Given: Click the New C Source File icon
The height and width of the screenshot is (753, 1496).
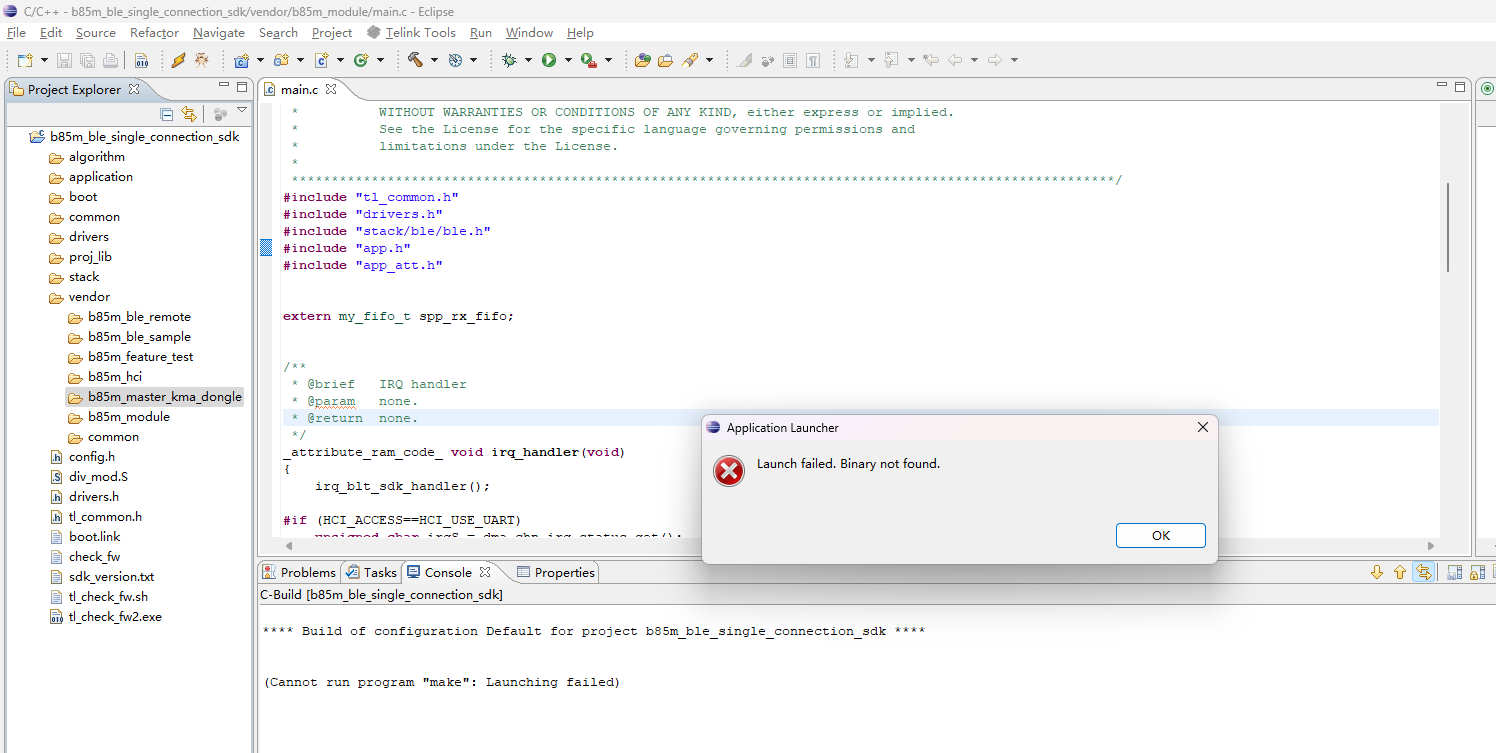Looking at the screenshot, I should [321, 60].
